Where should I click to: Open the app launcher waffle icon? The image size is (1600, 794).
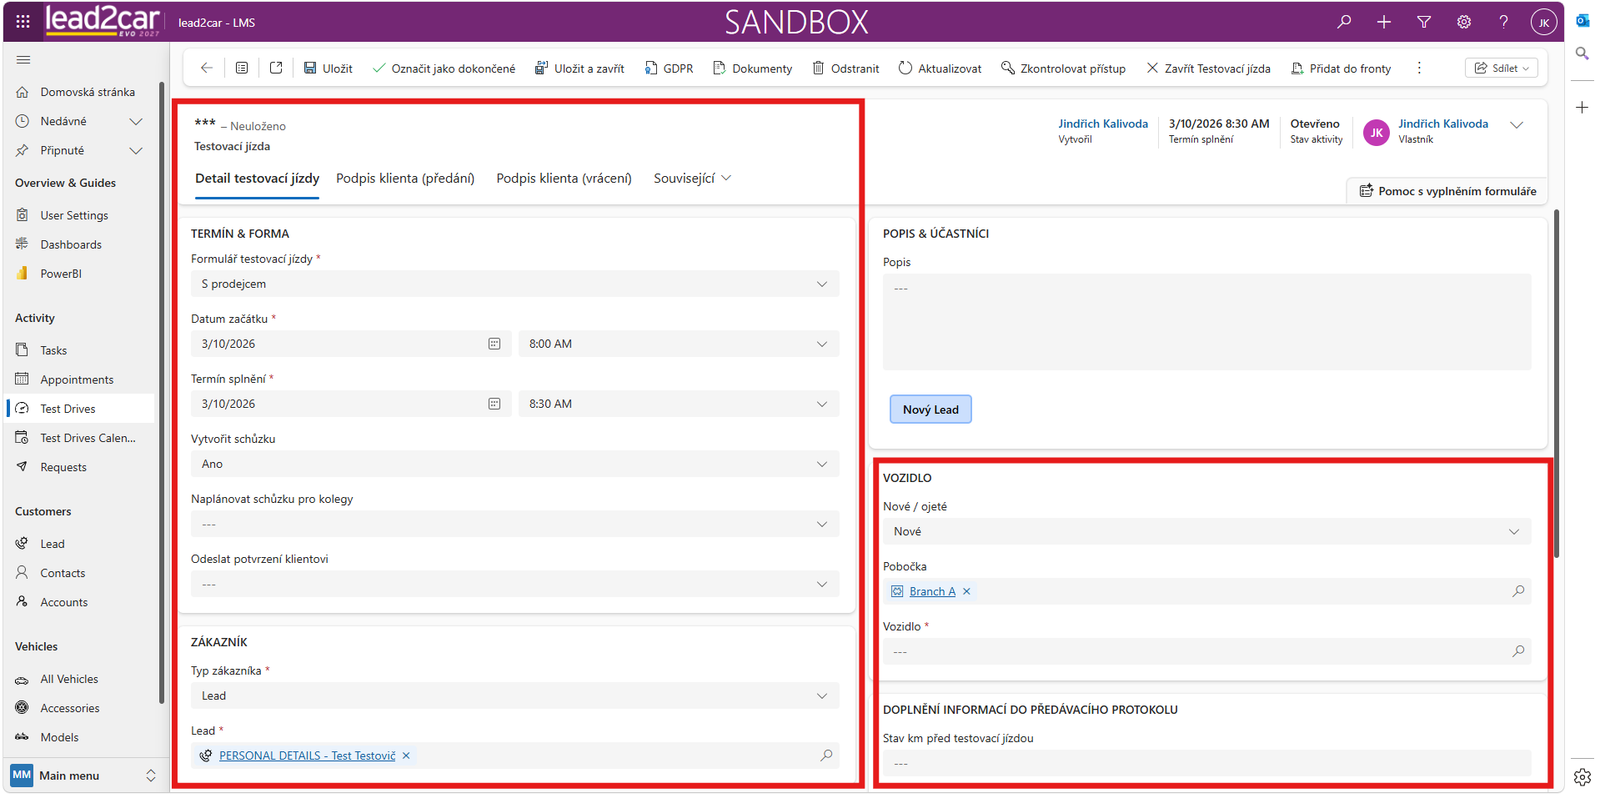pos(23,21)
